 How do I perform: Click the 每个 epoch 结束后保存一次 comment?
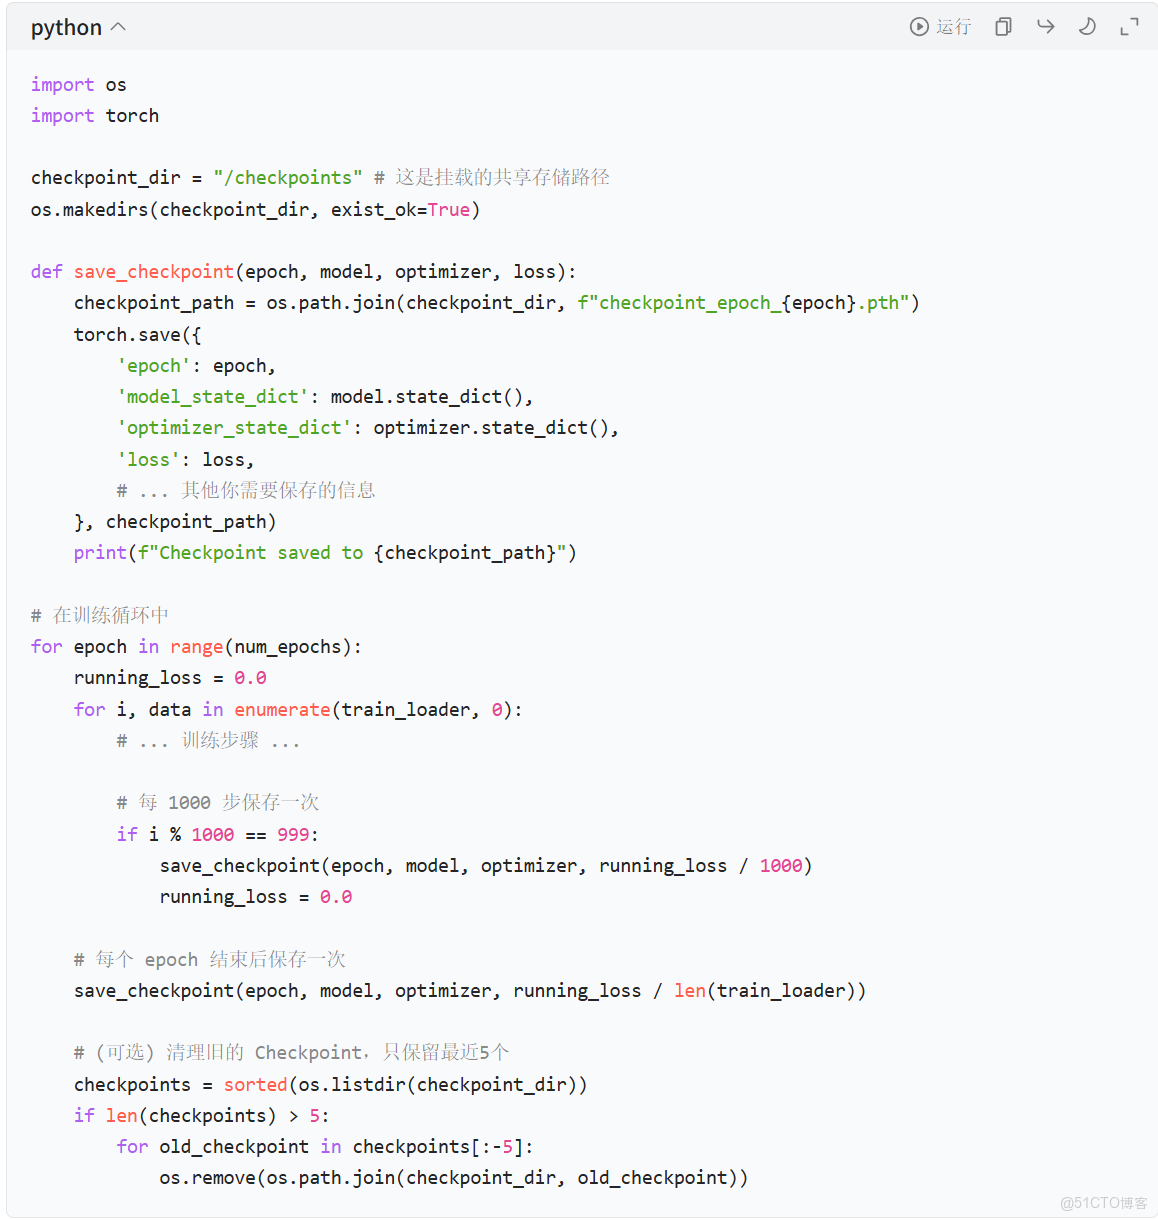pos(210,960)
